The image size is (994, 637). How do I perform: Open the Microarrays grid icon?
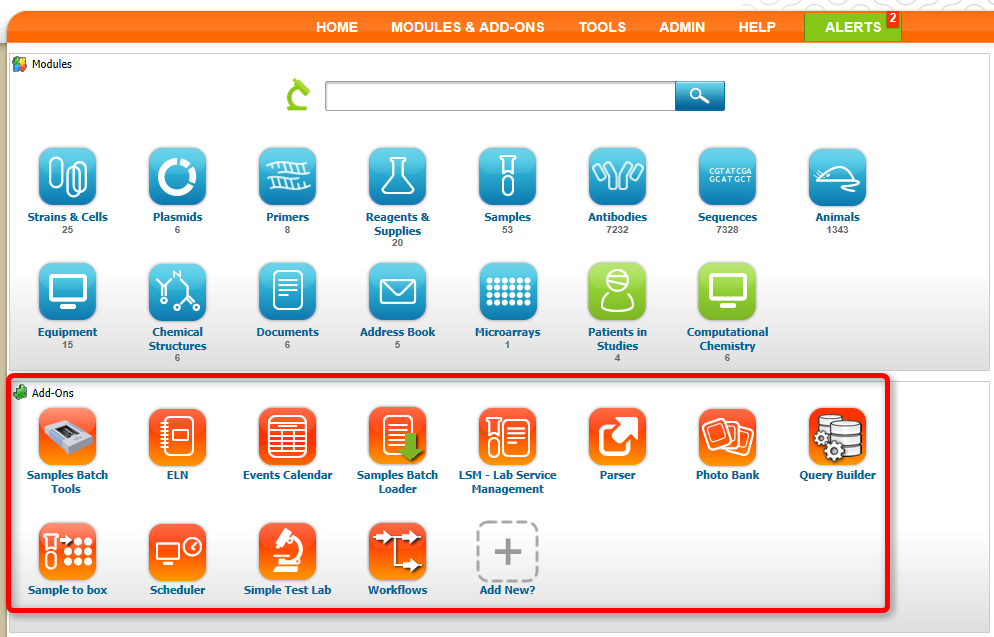tap(507, 292)
